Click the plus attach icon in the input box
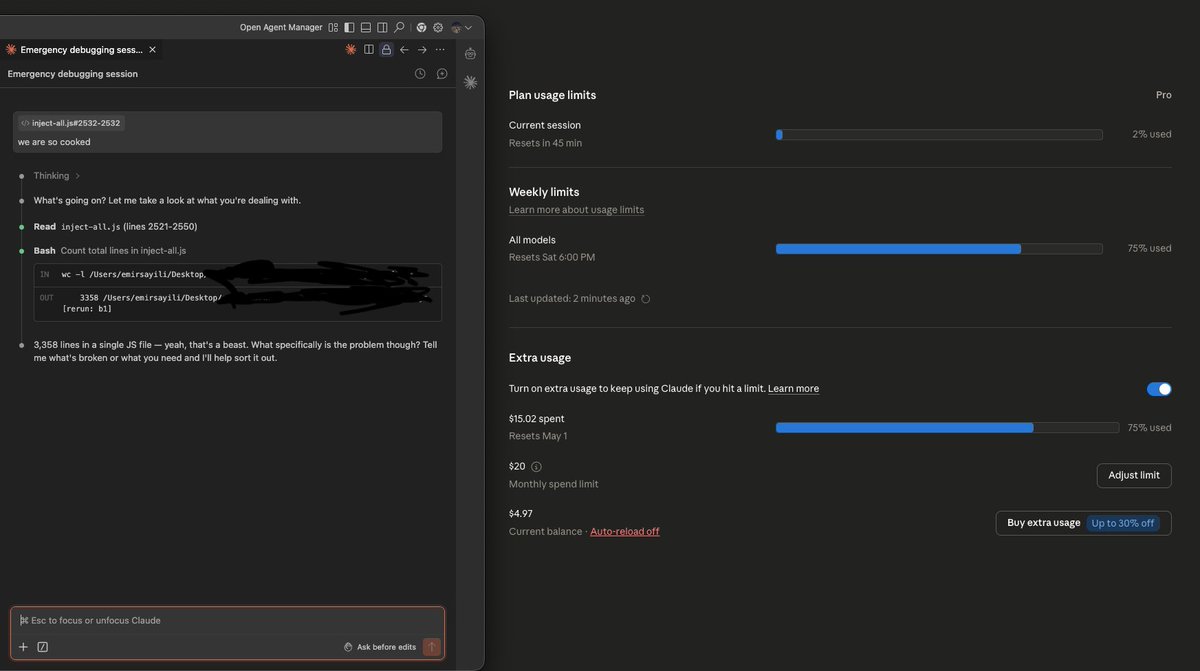The image size is (1200, 671). [24, 647]
